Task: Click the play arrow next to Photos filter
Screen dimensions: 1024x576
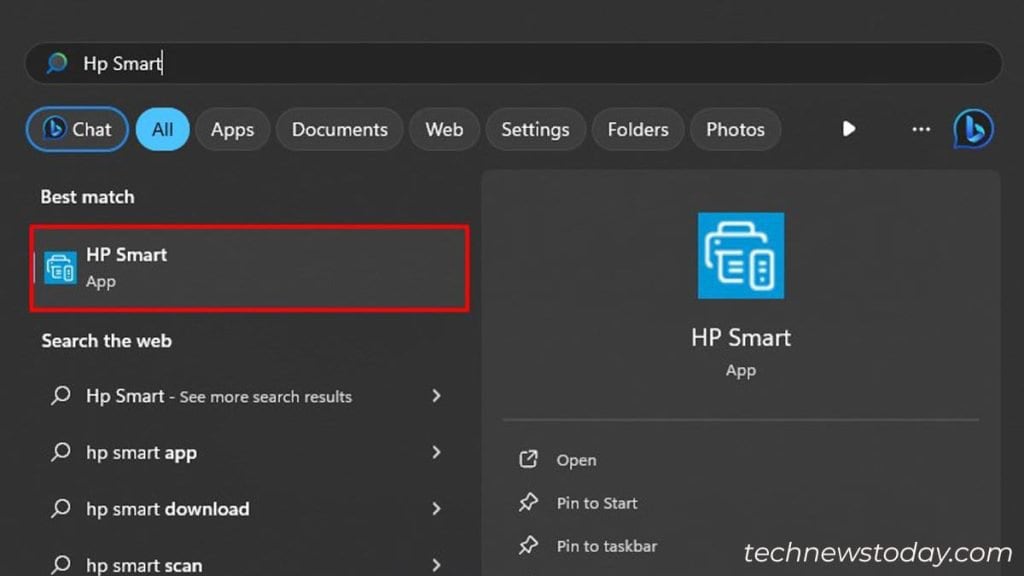Action: point(848,129)
